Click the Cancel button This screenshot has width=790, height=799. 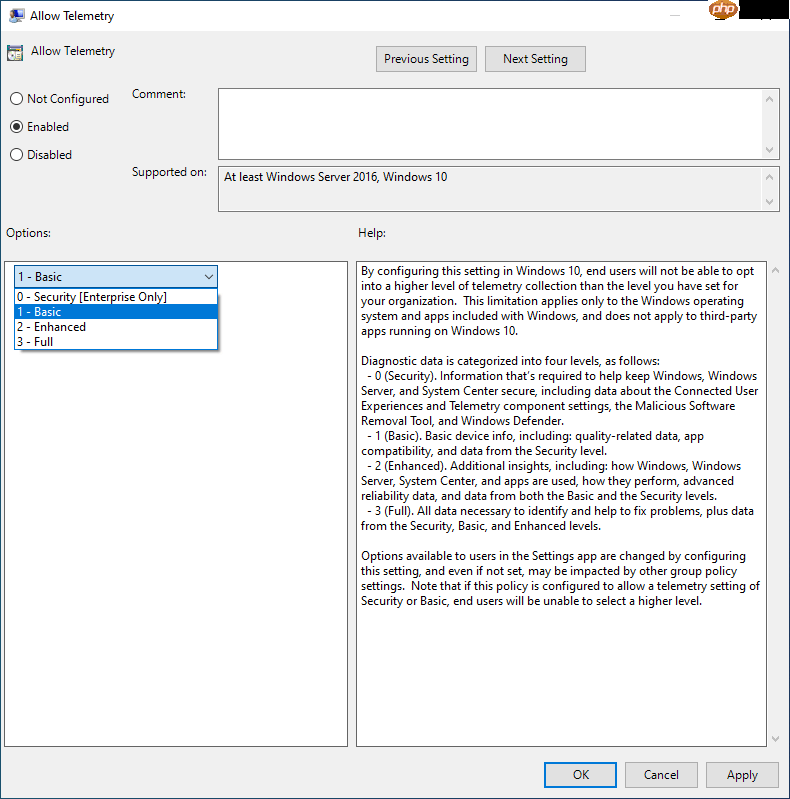tap(661, 775)
